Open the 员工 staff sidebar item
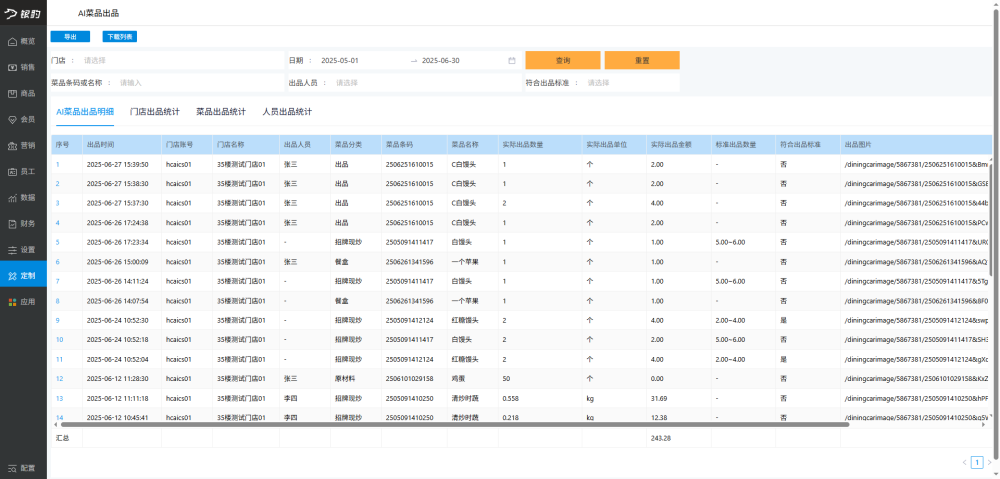The height and width of the screenshot is (479, 1000). coord(23,172)
